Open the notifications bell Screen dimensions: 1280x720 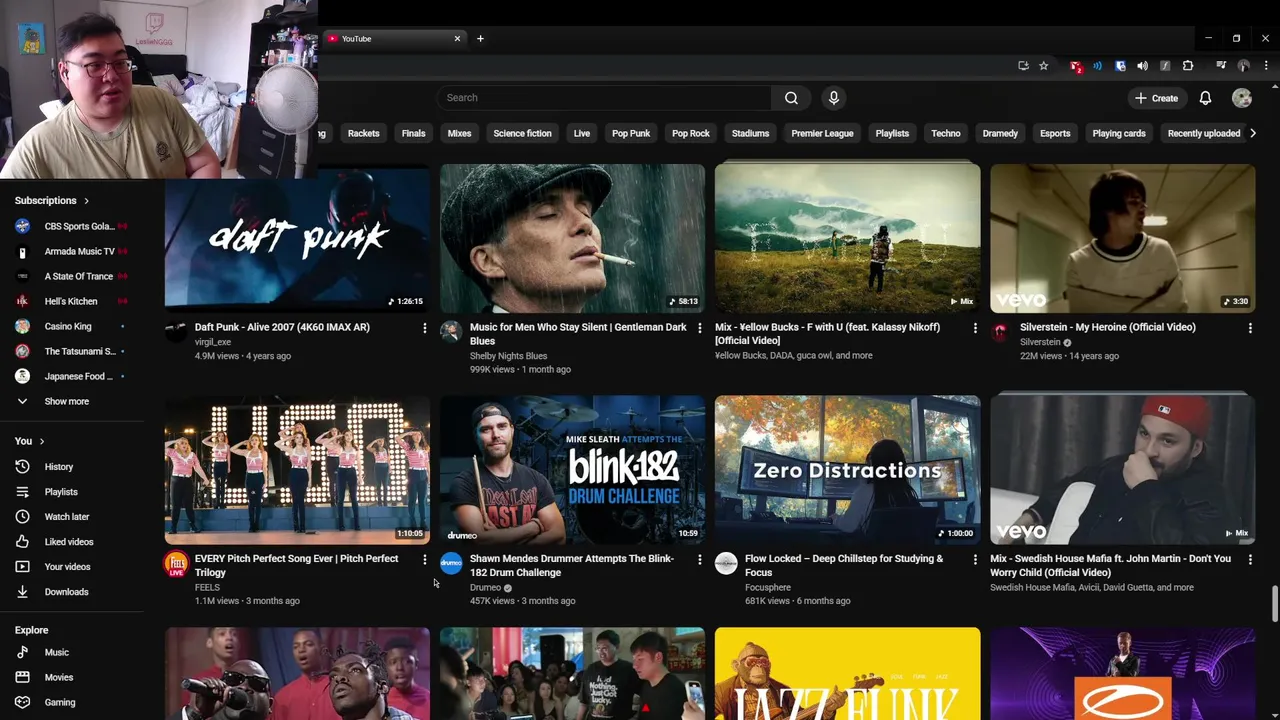(1205, 98)
